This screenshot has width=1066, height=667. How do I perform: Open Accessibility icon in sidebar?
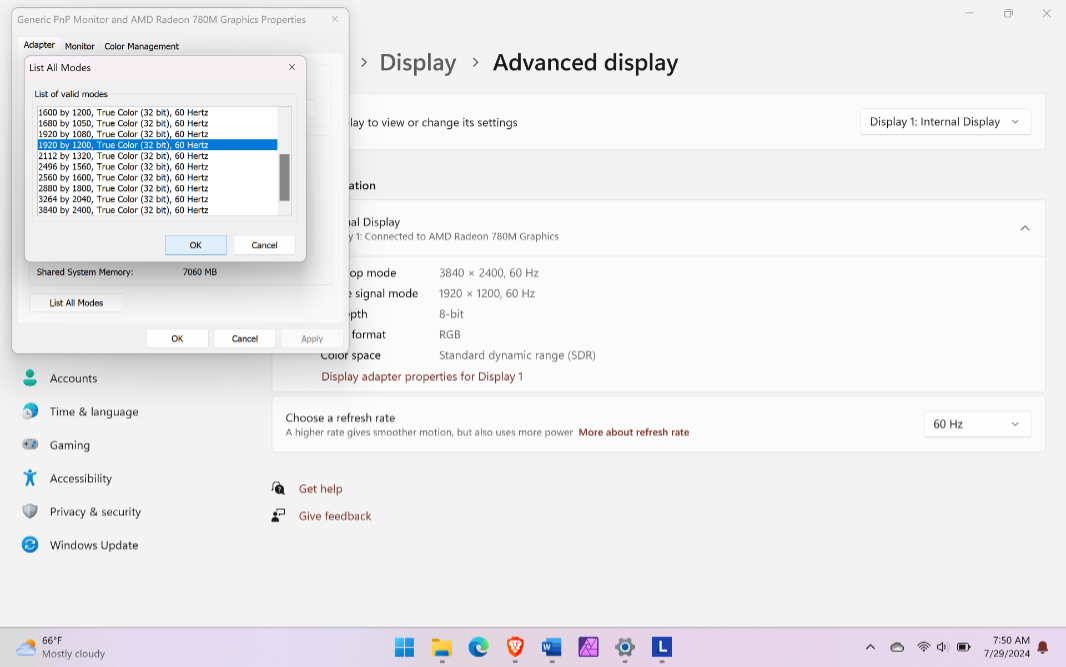[30, 478]
